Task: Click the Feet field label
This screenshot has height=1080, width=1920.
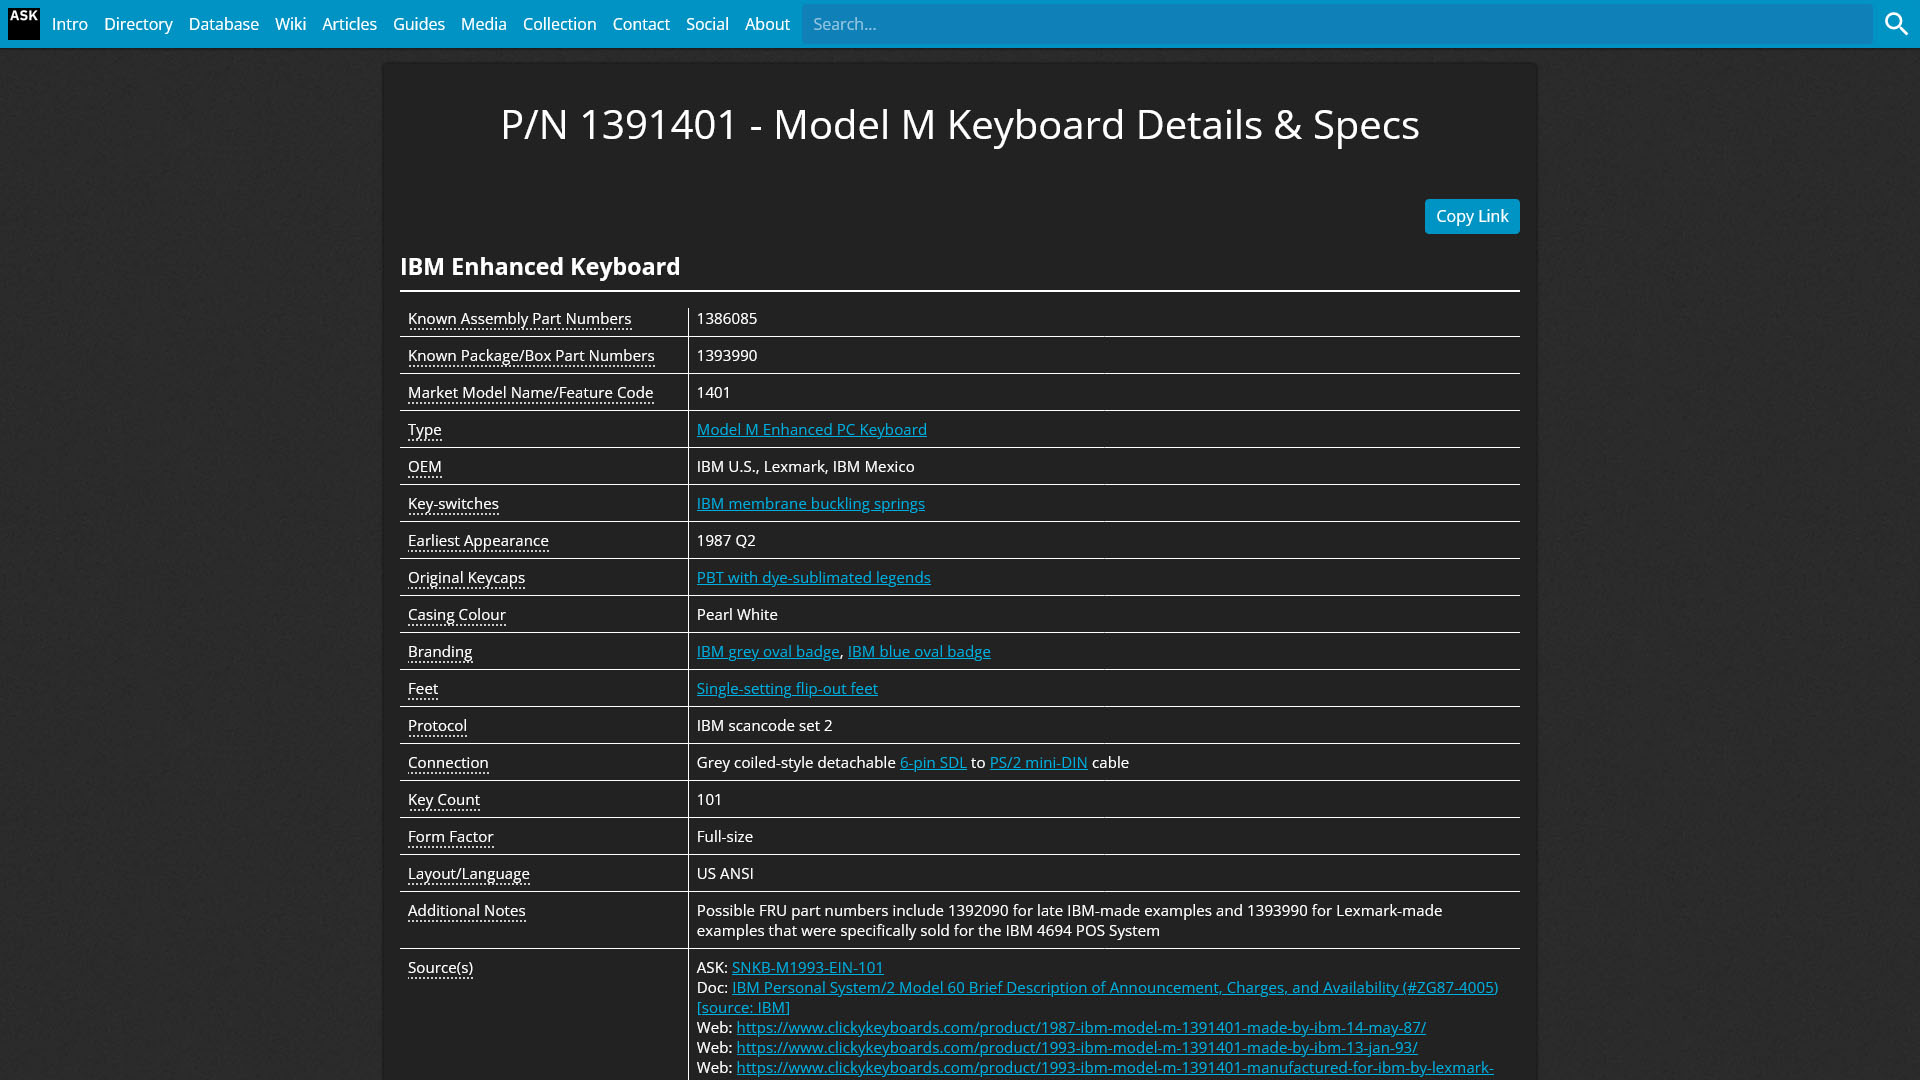Action: (x=423, y=688)
